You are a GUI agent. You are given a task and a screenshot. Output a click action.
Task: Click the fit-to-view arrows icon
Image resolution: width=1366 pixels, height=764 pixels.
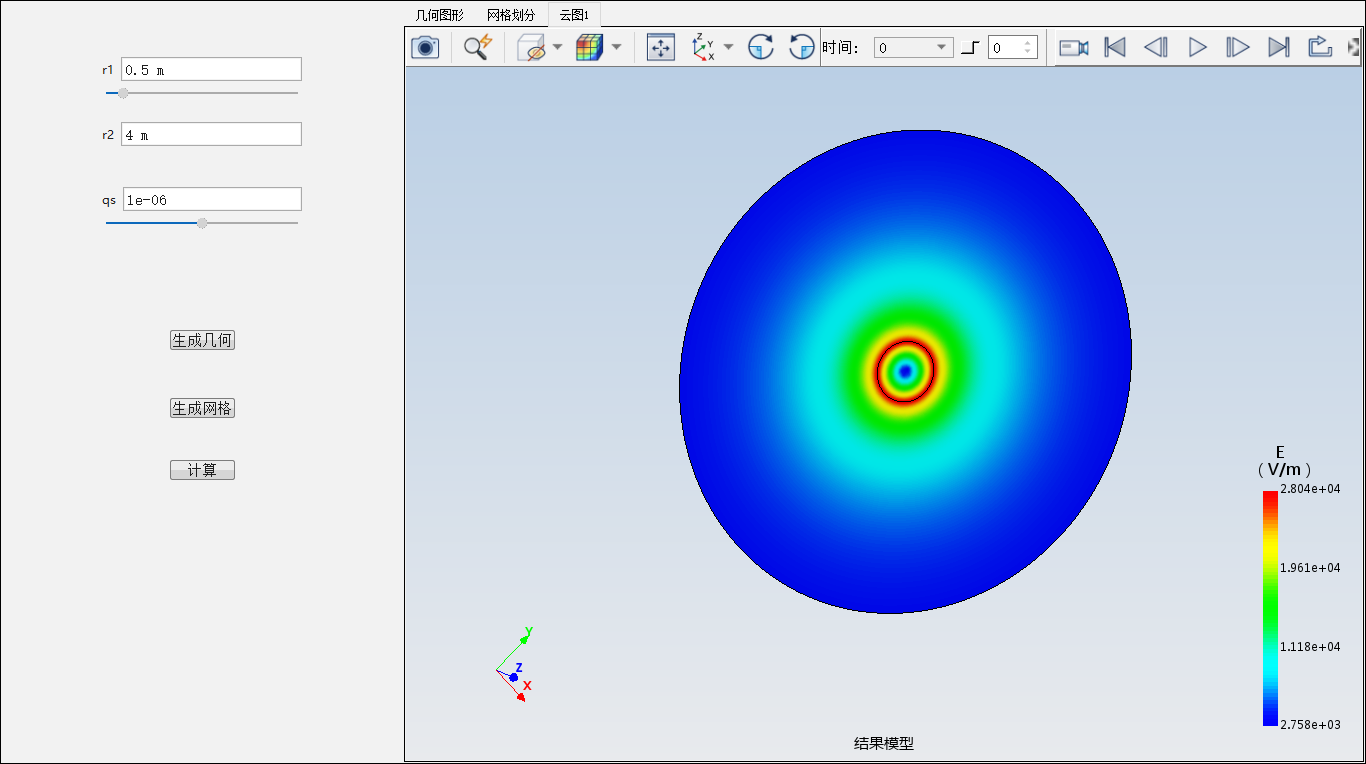coord(661,47)
